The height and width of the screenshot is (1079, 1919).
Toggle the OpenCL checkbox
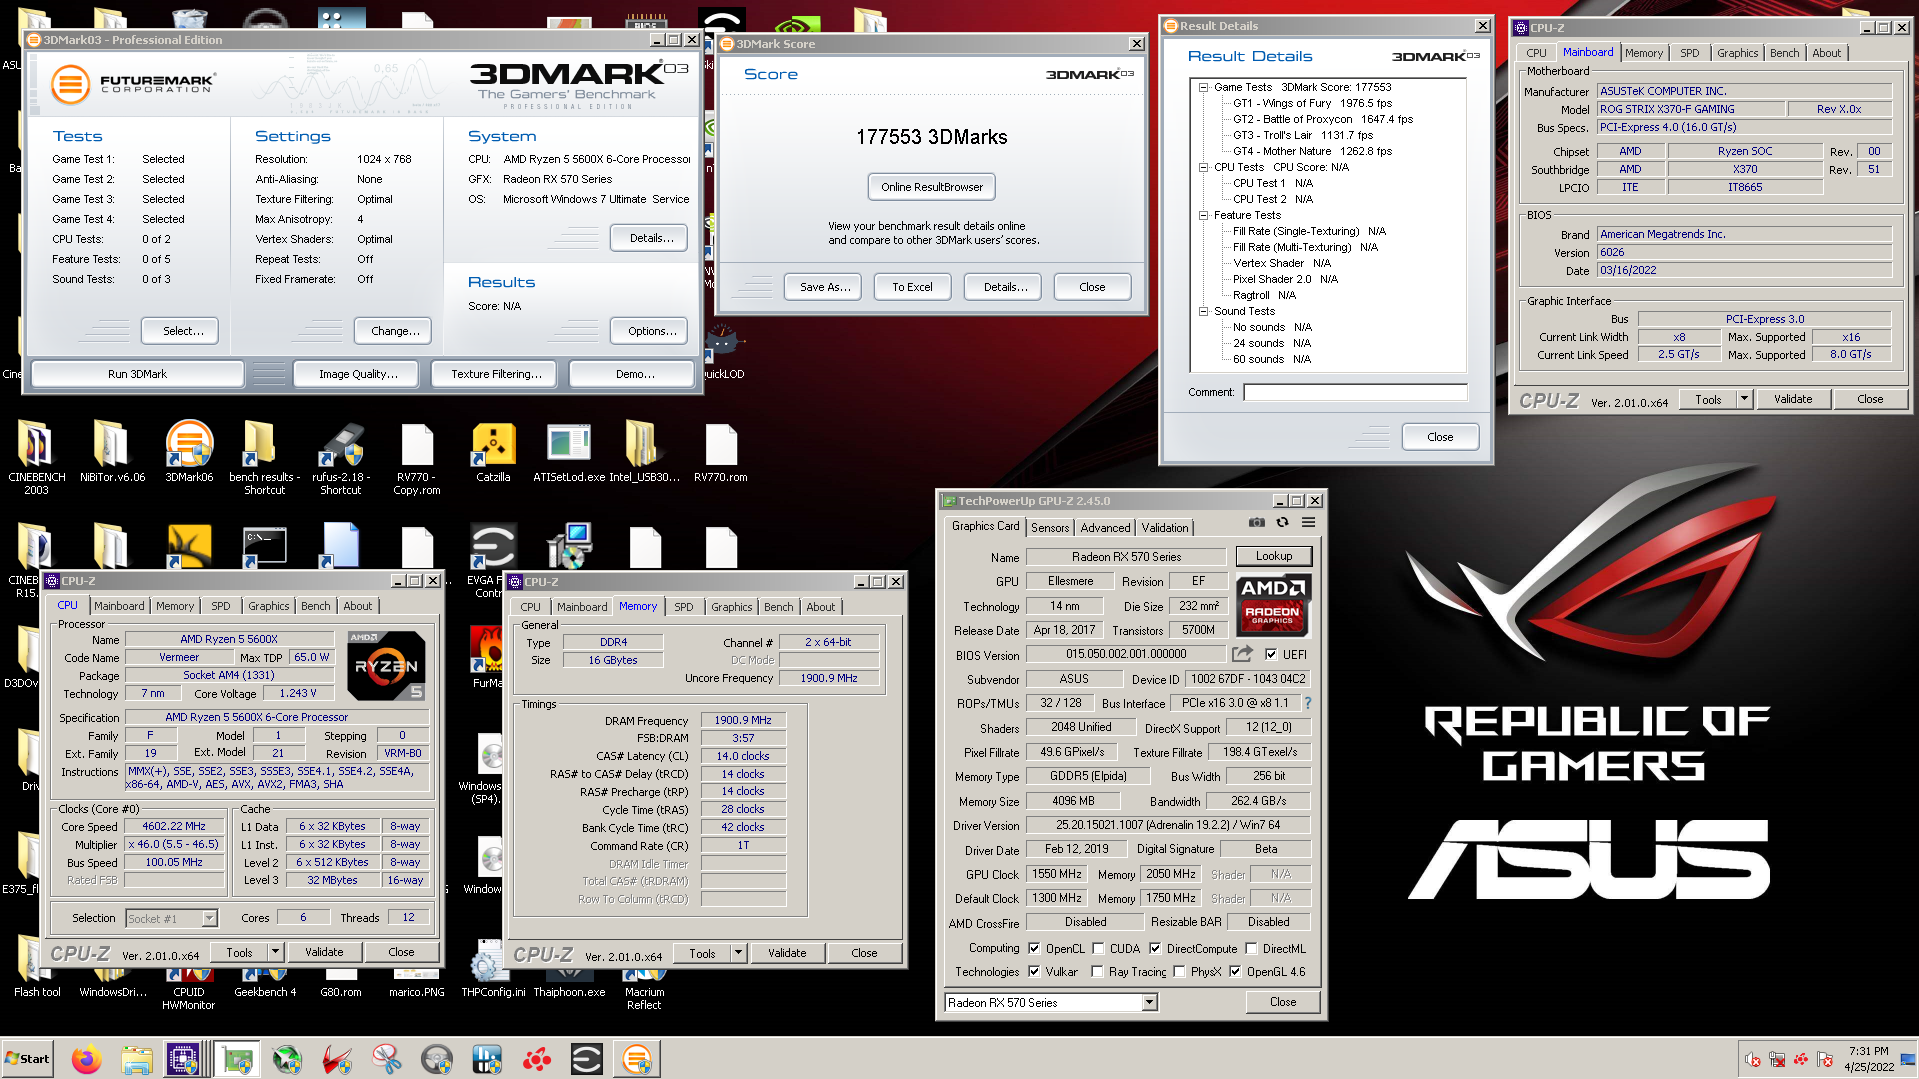[x=1035, y=948]
